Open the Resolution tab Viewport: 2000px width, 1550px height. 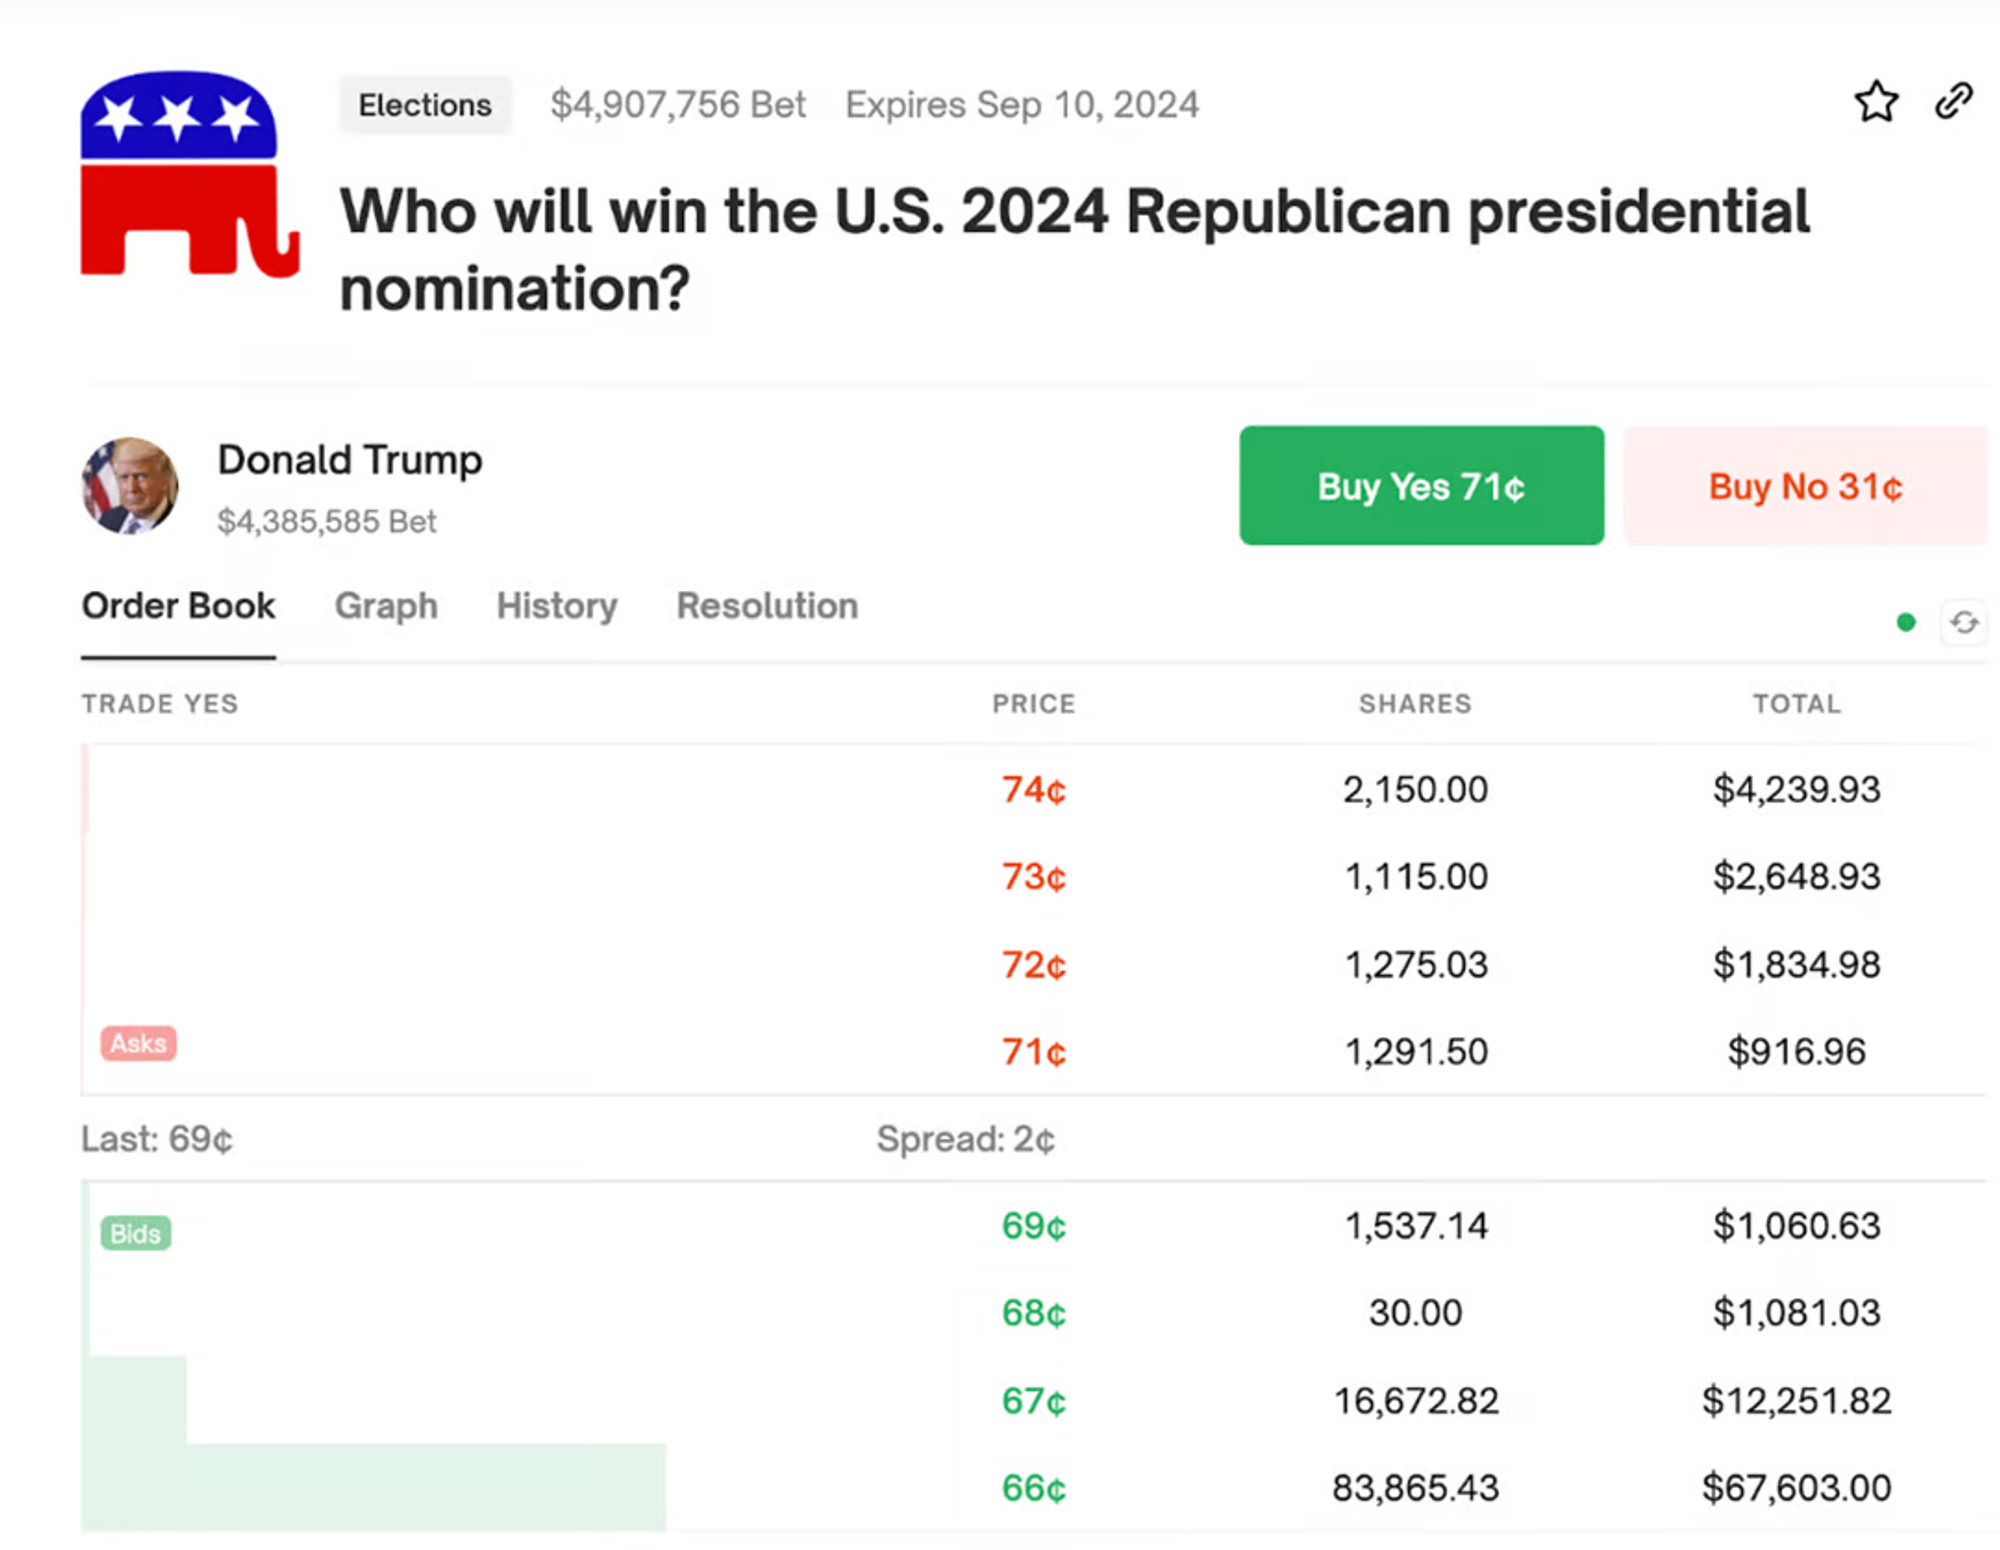[767, 606]
